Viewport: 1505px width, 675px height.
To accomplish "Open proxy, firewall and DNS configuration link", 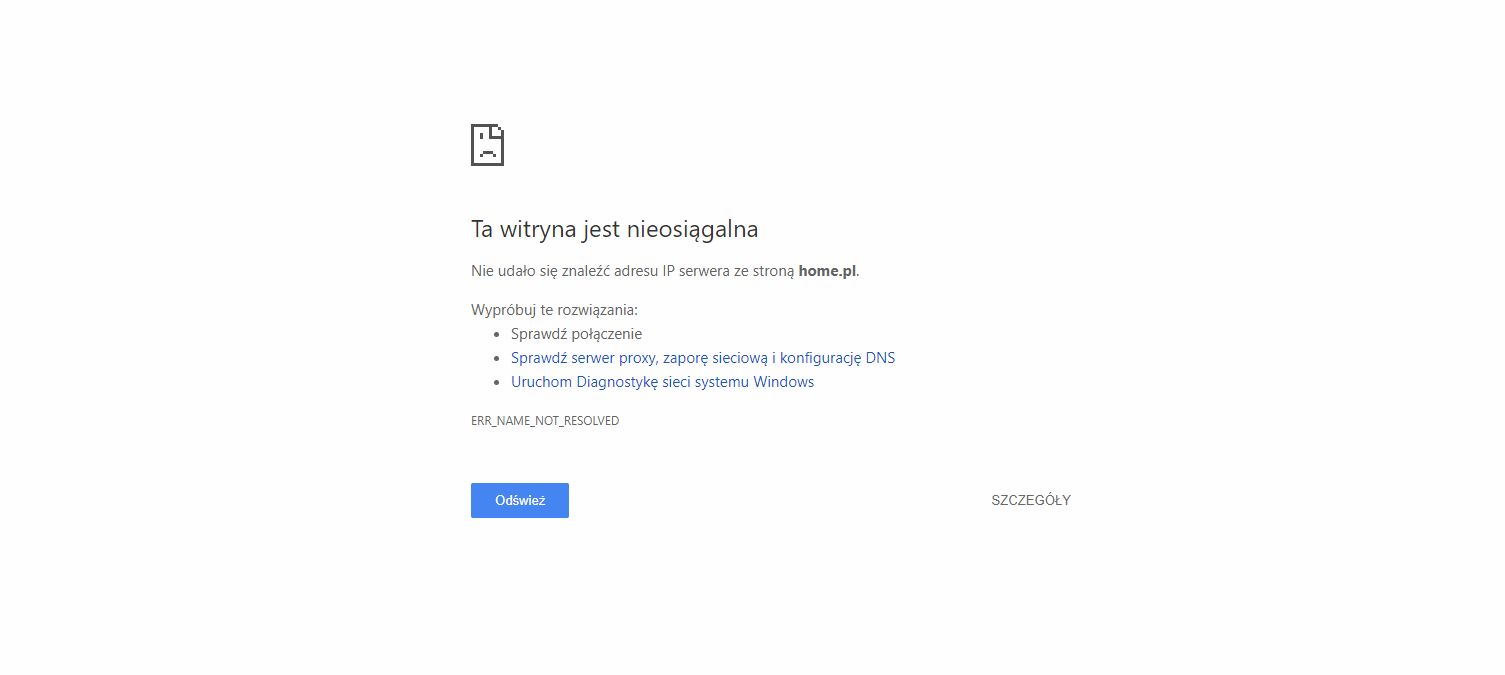I will (x=703, y=358).
